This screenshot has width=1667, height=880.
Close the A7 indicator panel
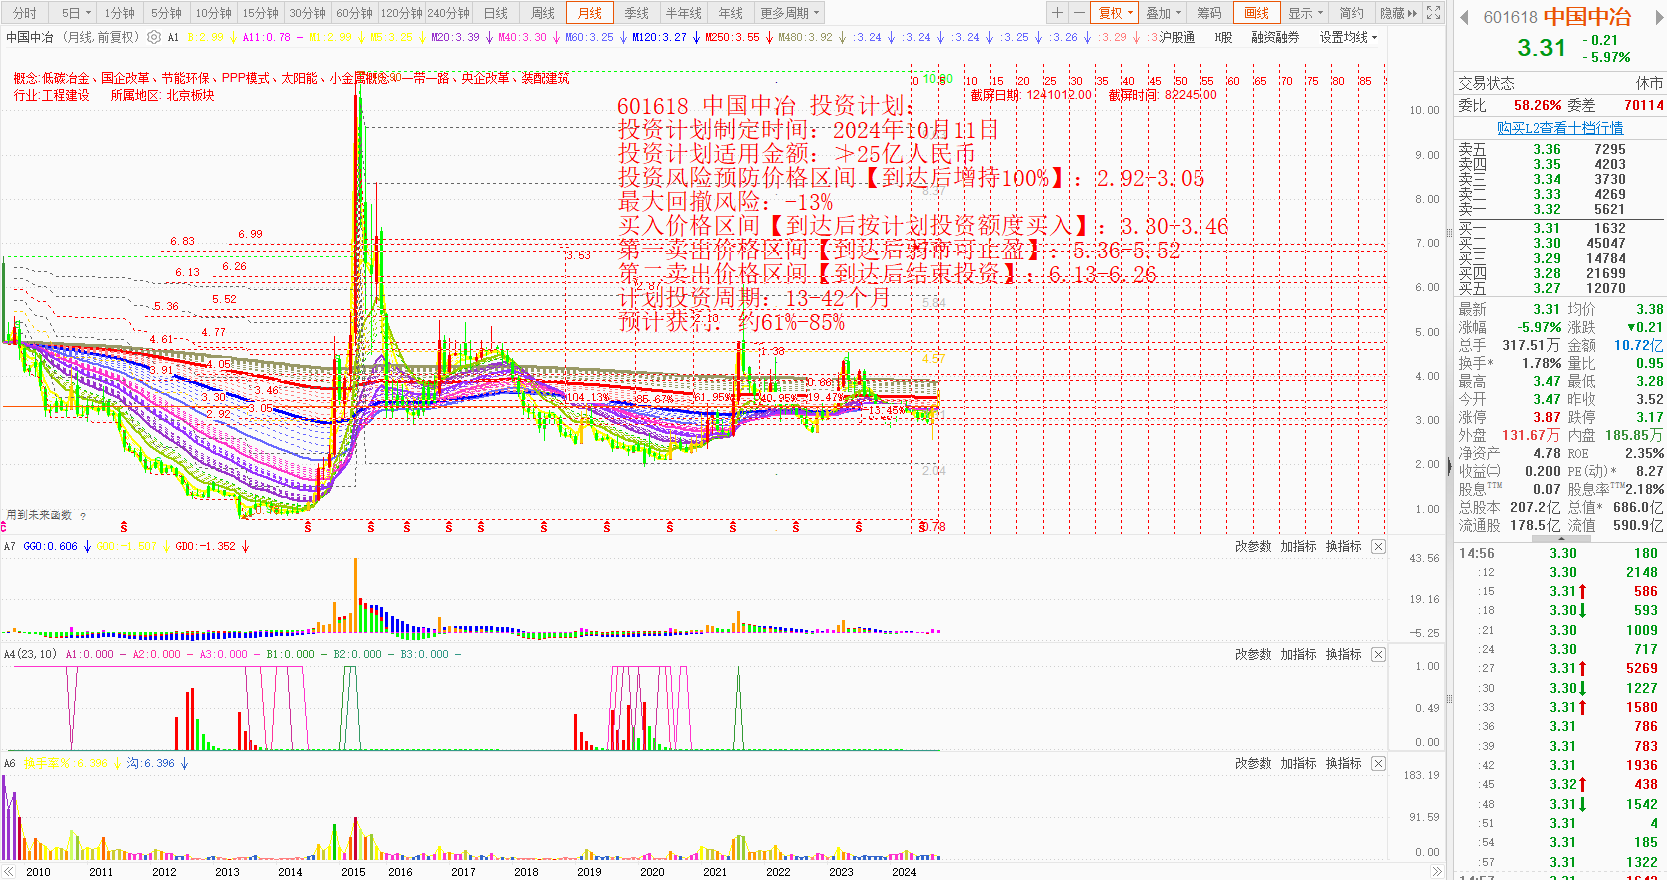[x=1378, y=546]
